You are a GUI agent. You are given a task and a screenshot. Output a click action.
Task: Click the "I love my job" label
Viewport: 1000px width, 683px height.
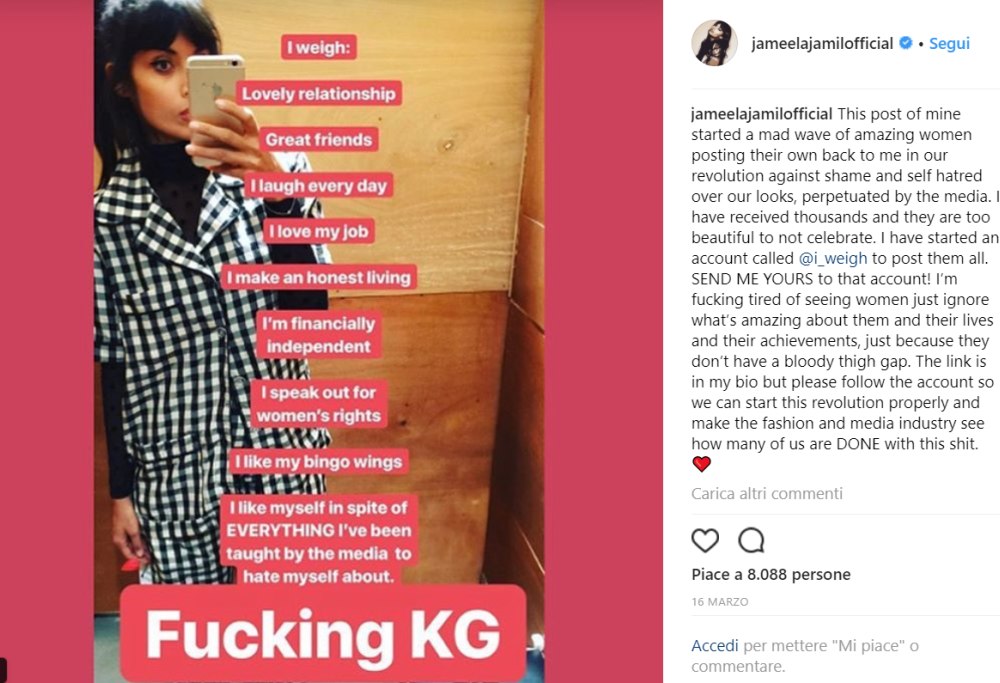pyautogui.click(x=319, y=231)
